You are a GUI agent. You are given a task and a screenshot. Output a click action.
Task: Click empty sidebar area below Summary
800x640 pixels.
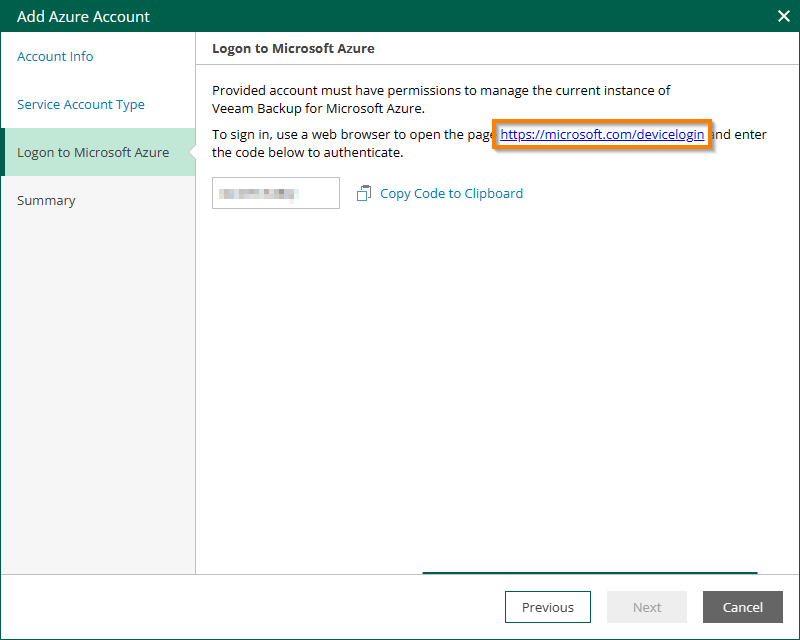97,400
